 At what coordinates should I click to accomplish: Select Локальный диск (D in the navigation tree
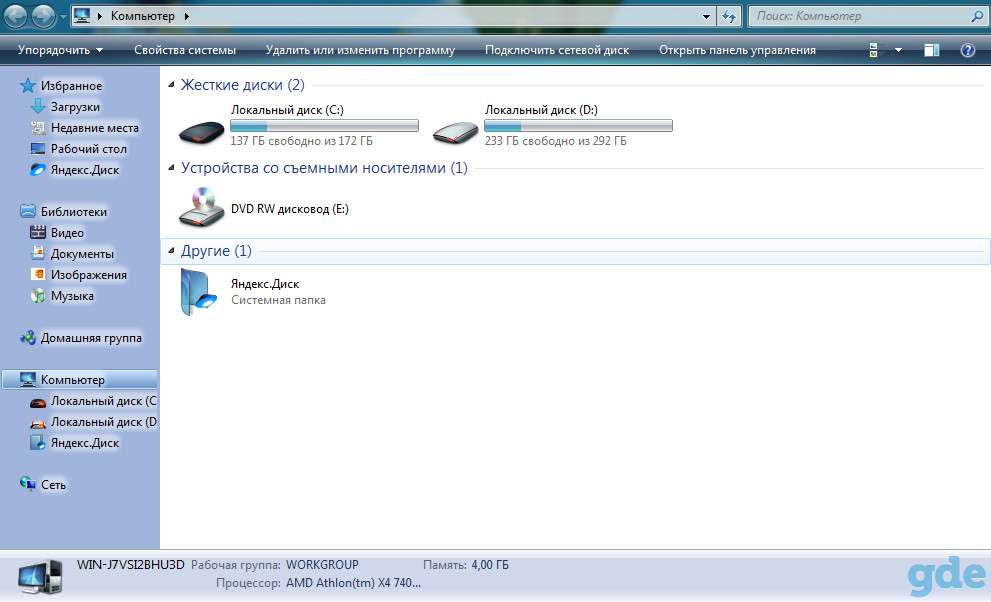pyautogui.click(x=94, y=421)
